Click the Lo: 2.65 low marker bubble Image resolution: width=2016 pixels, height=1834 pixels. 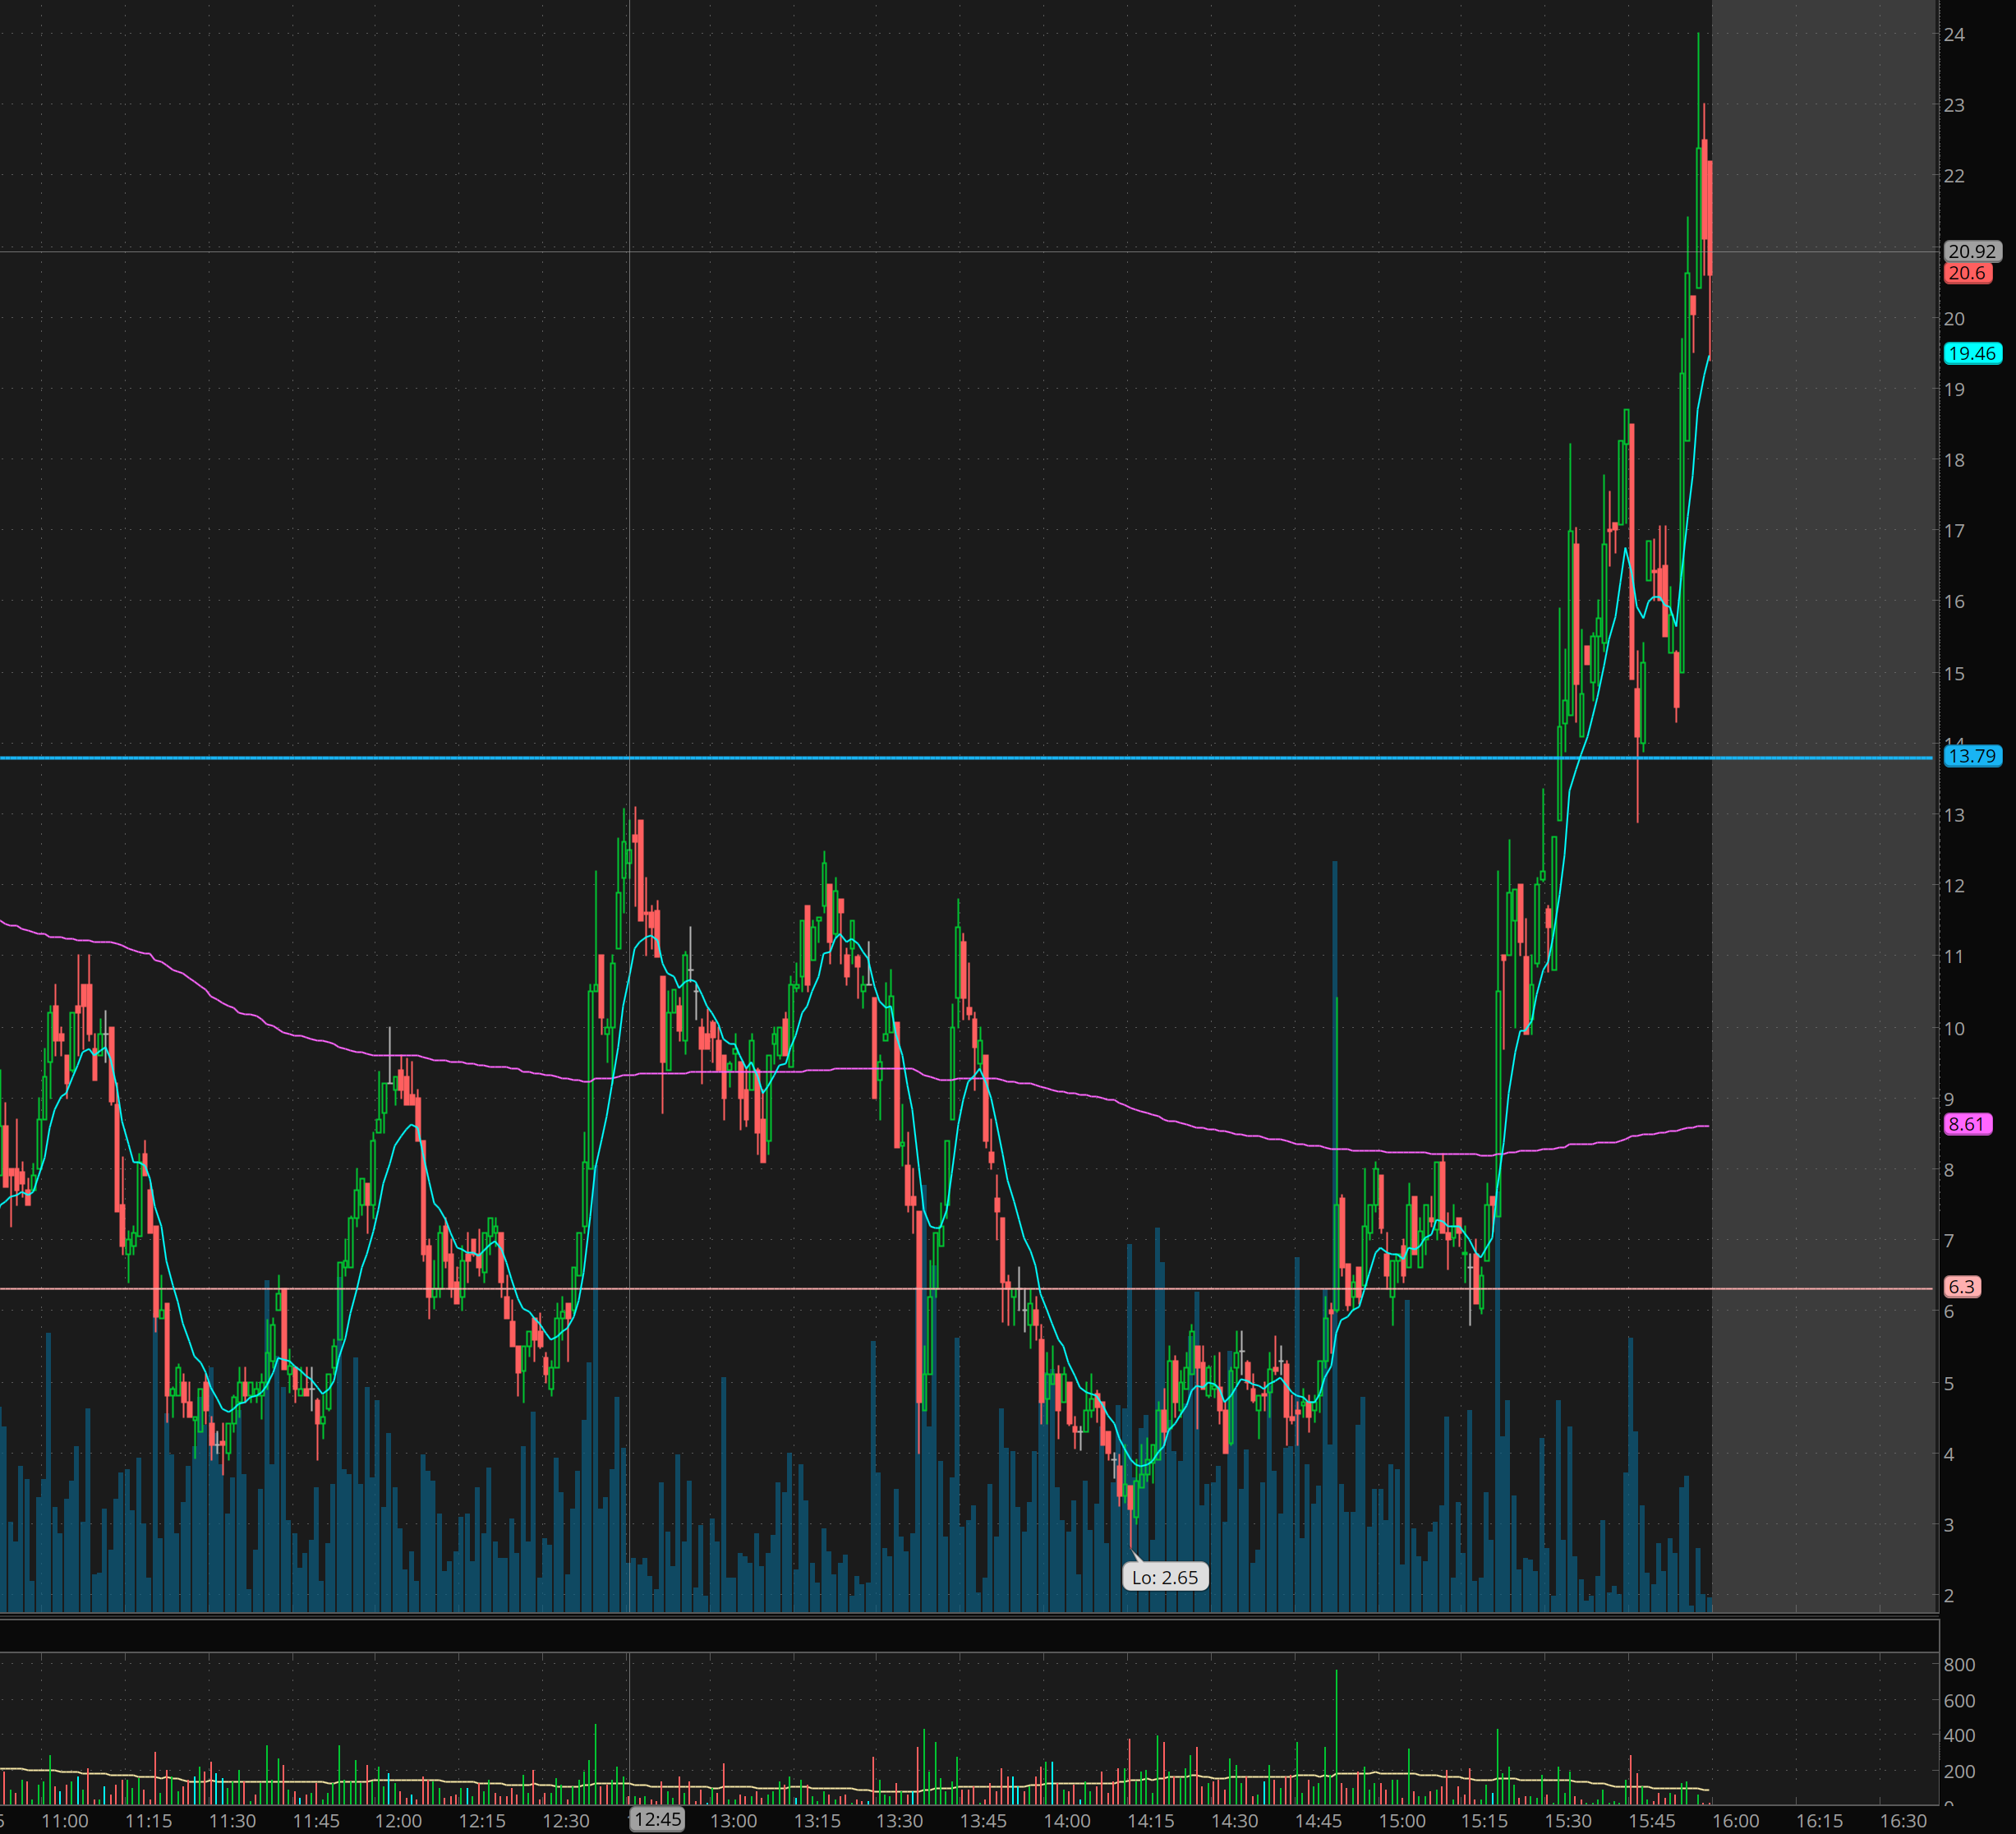1165,1577
